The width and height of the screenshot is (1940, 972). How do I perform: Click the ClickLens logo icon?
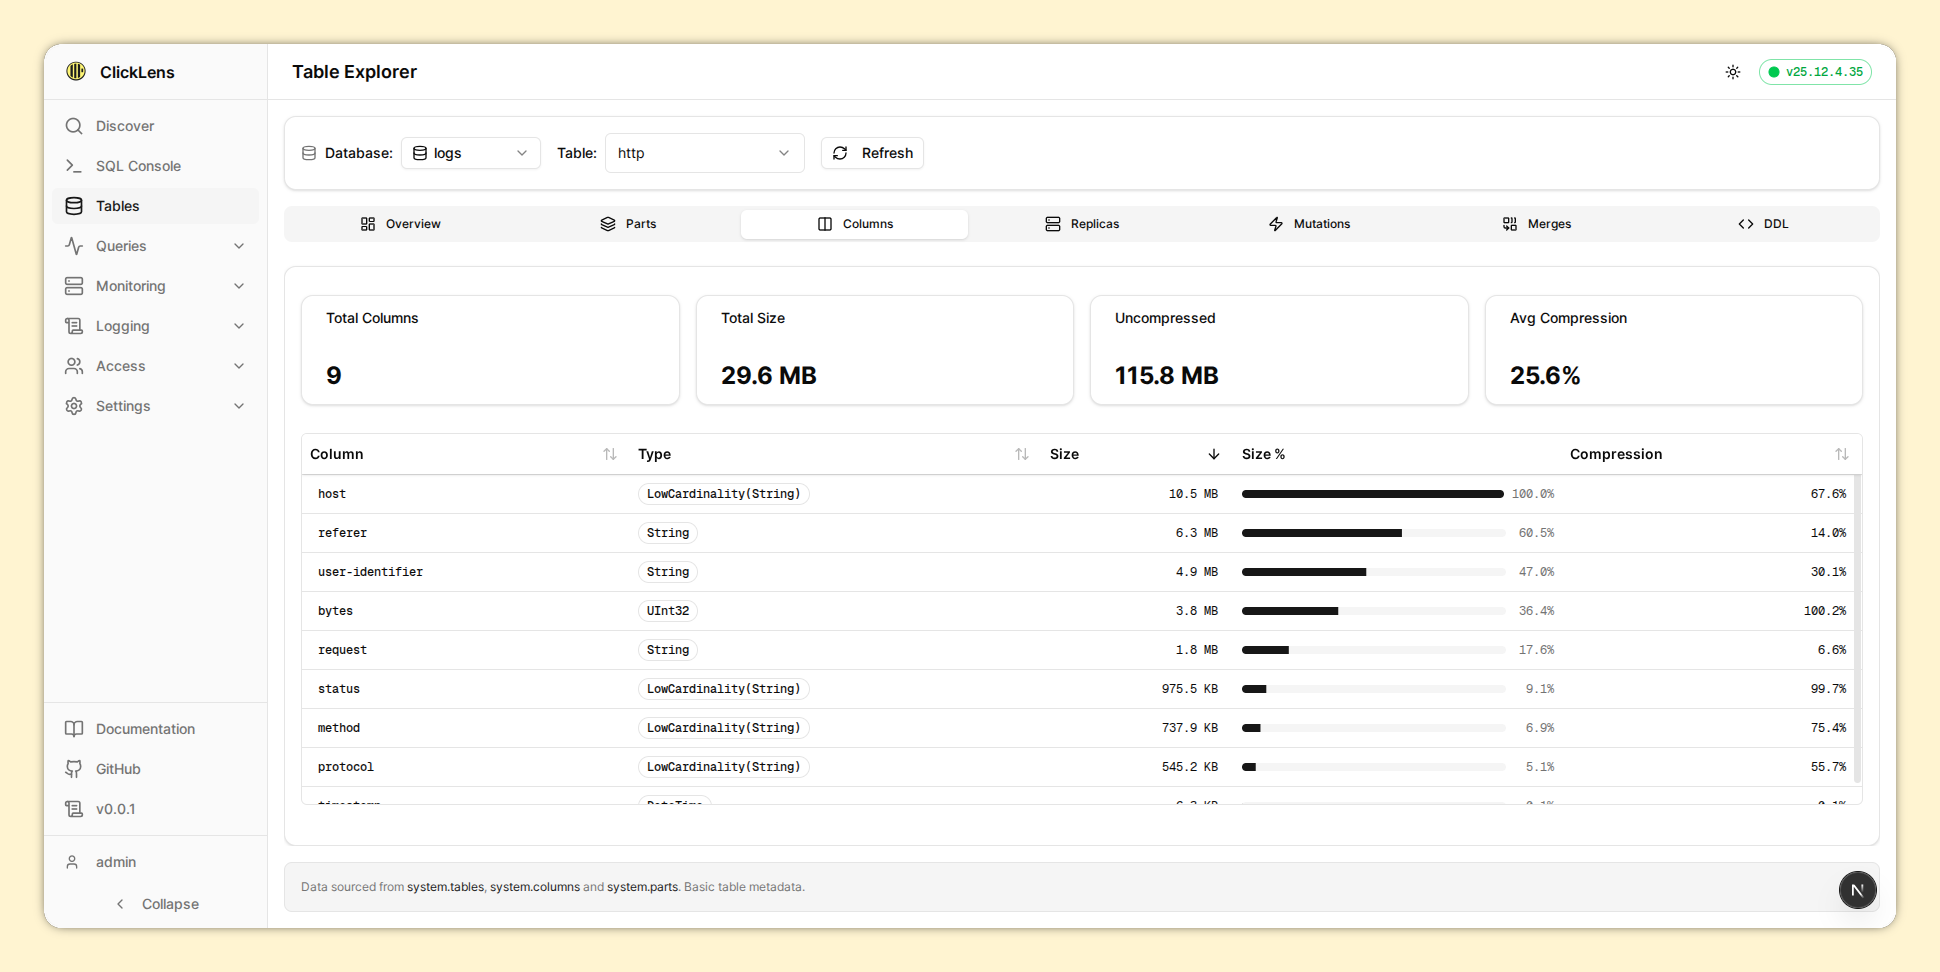[x=76, y=71]
